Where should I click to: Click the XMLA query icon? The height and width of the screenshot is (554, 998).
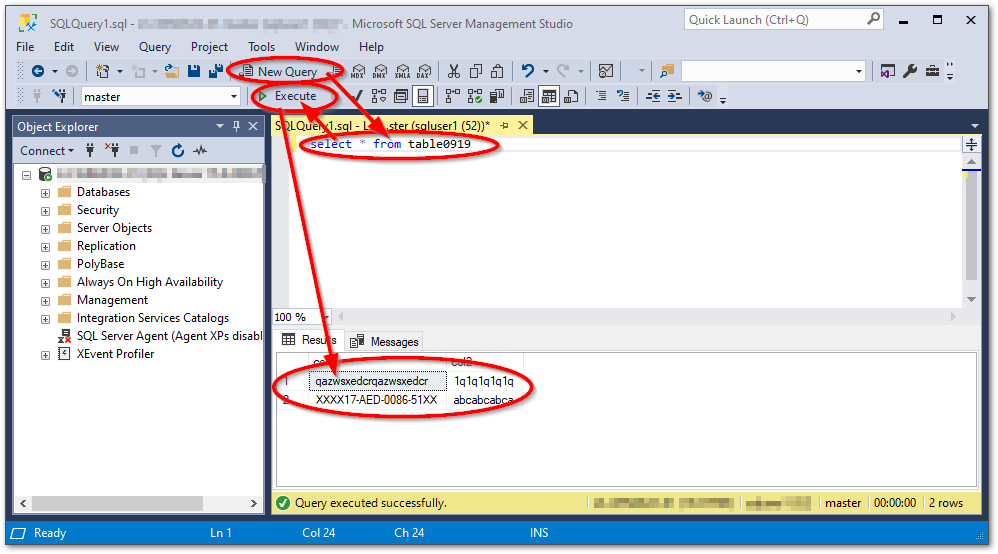402,71
